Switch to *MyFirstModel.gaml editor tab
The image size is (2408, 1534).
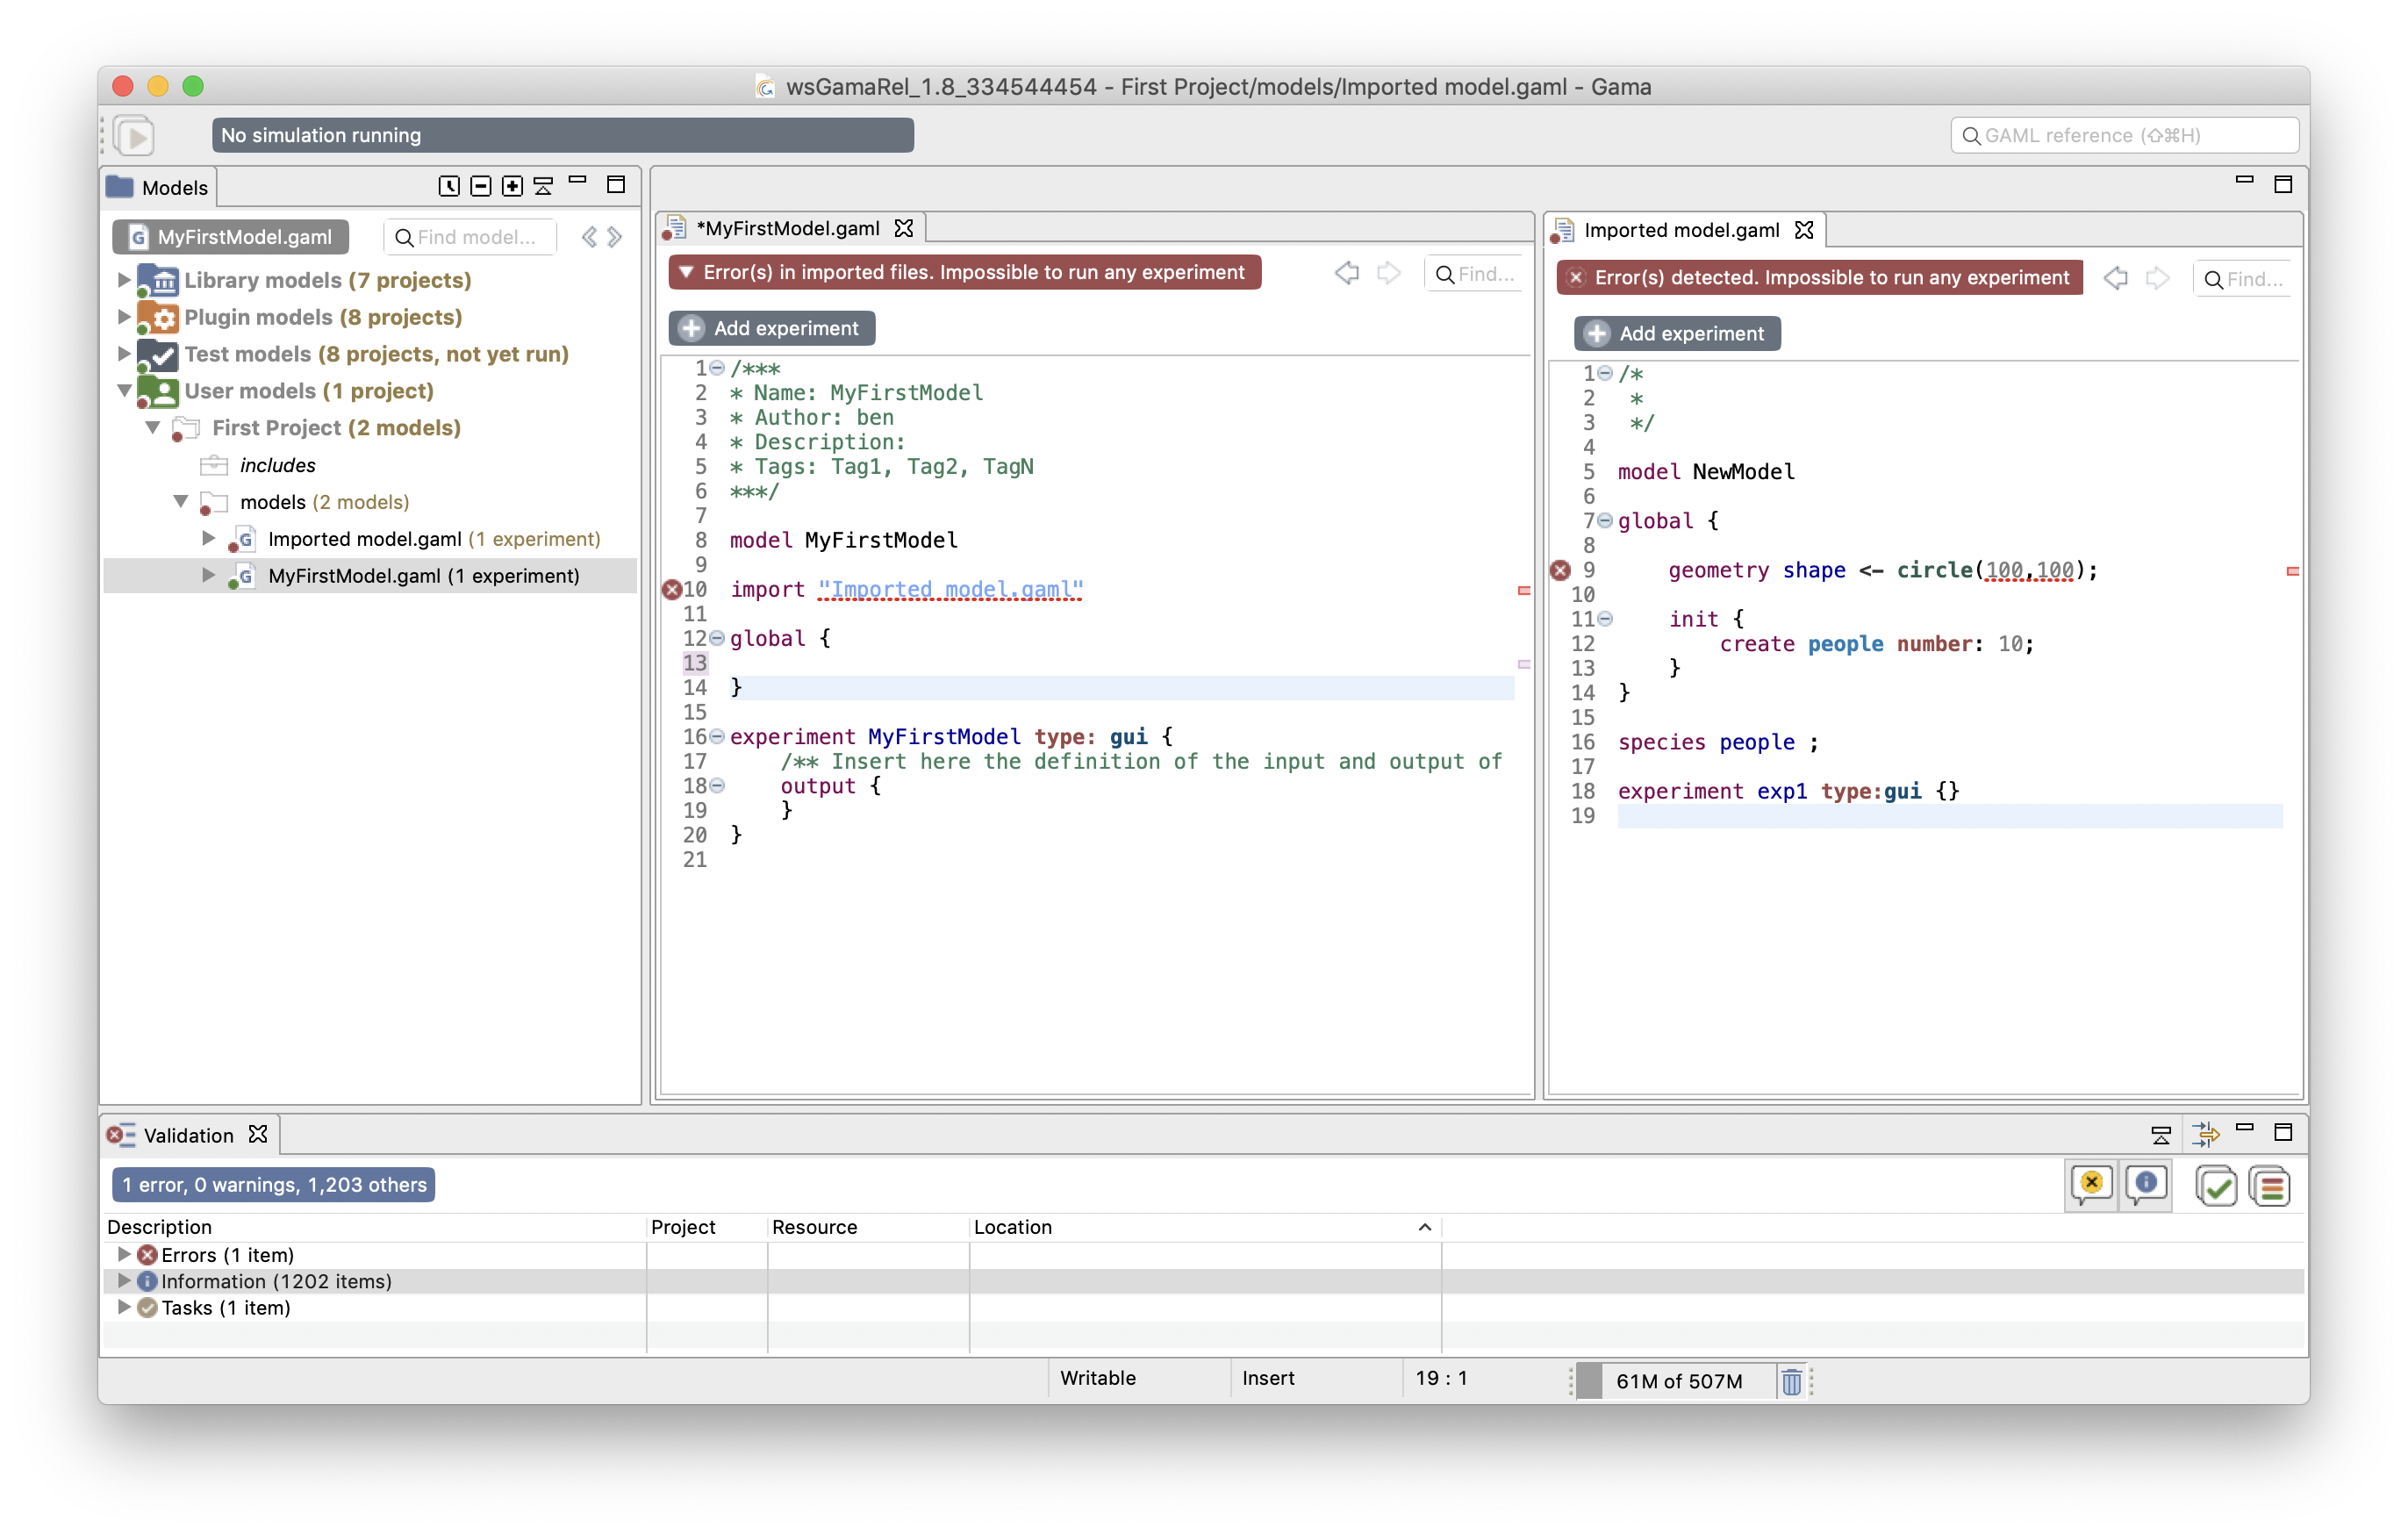point(787,229)
